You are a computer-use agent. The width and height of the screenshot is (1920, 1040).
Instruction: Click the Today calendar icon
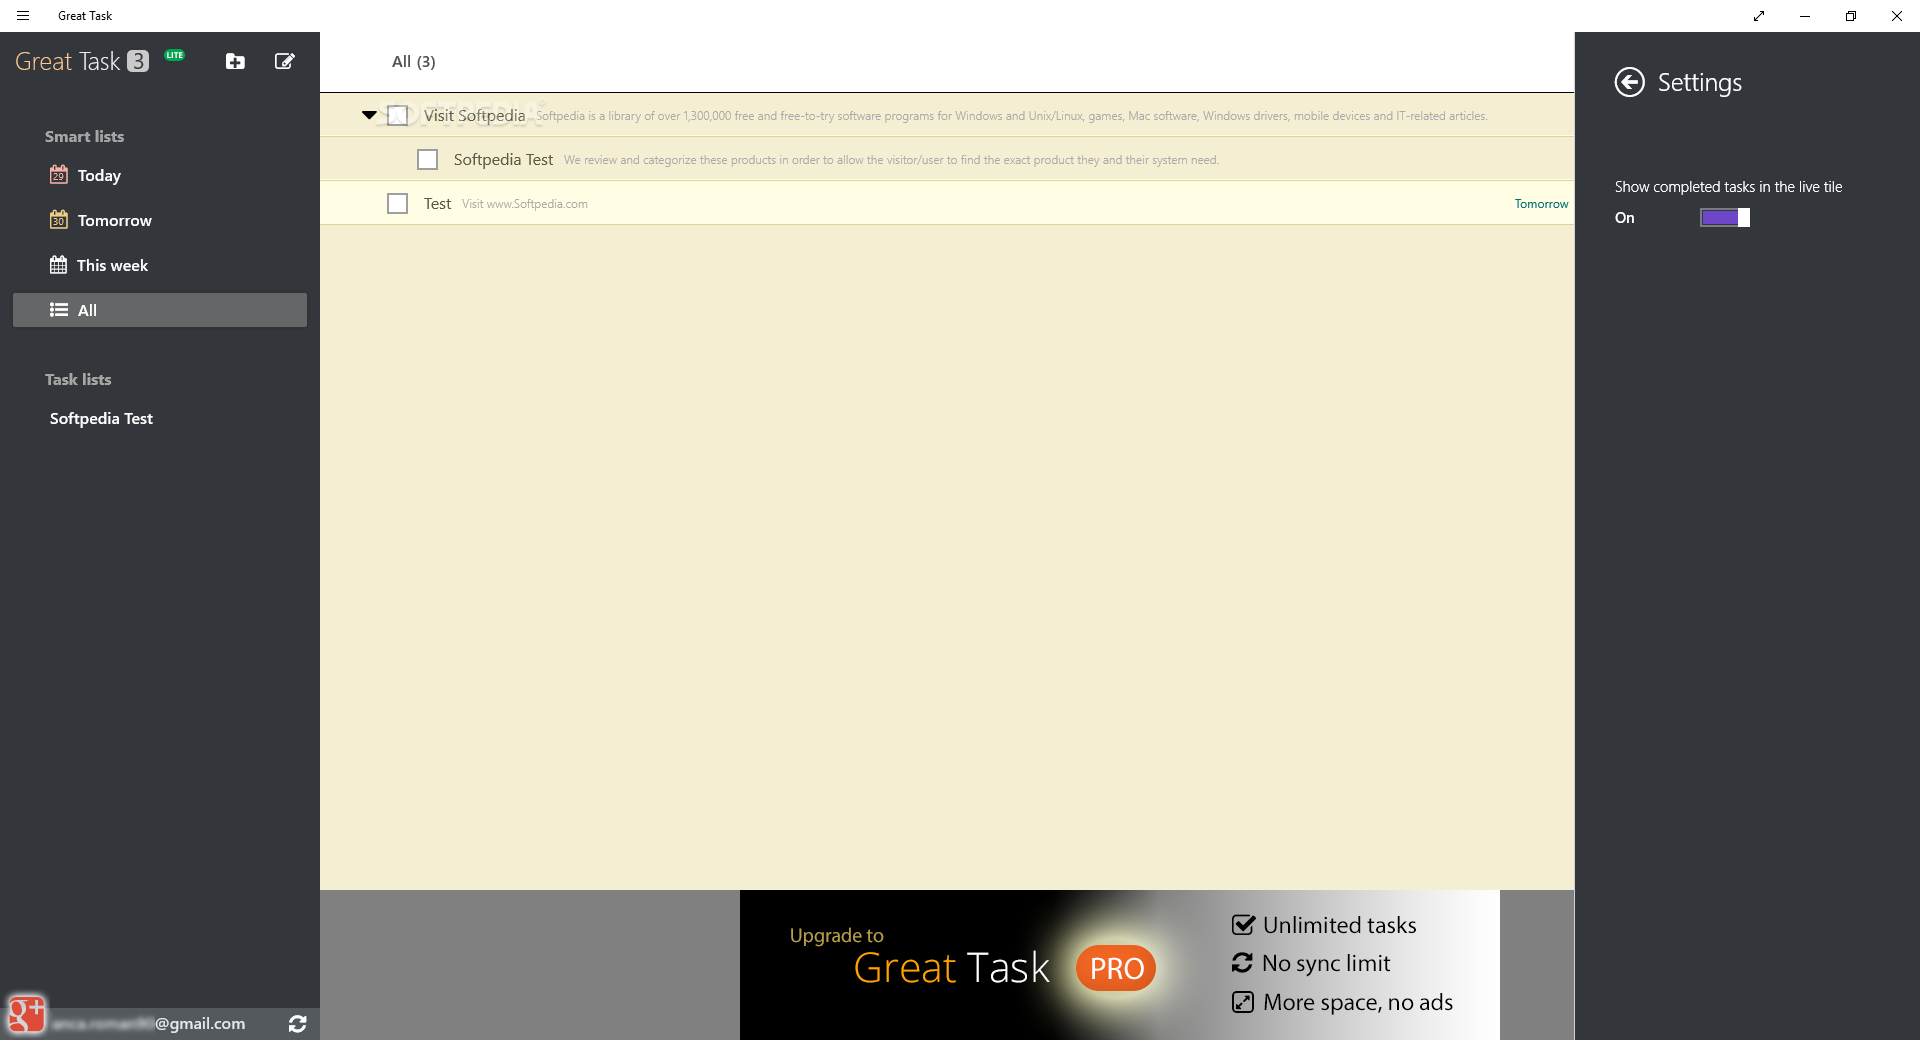click(x=59, y=175)
